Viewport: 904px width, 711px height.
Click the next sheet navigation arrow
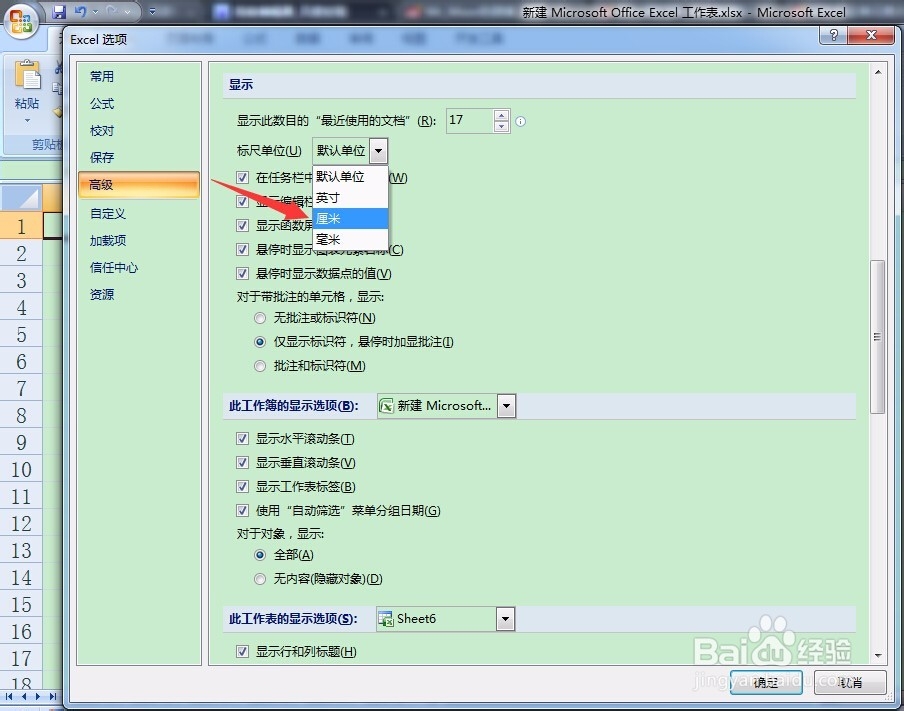pyautogui.click(x=37, y=697)
